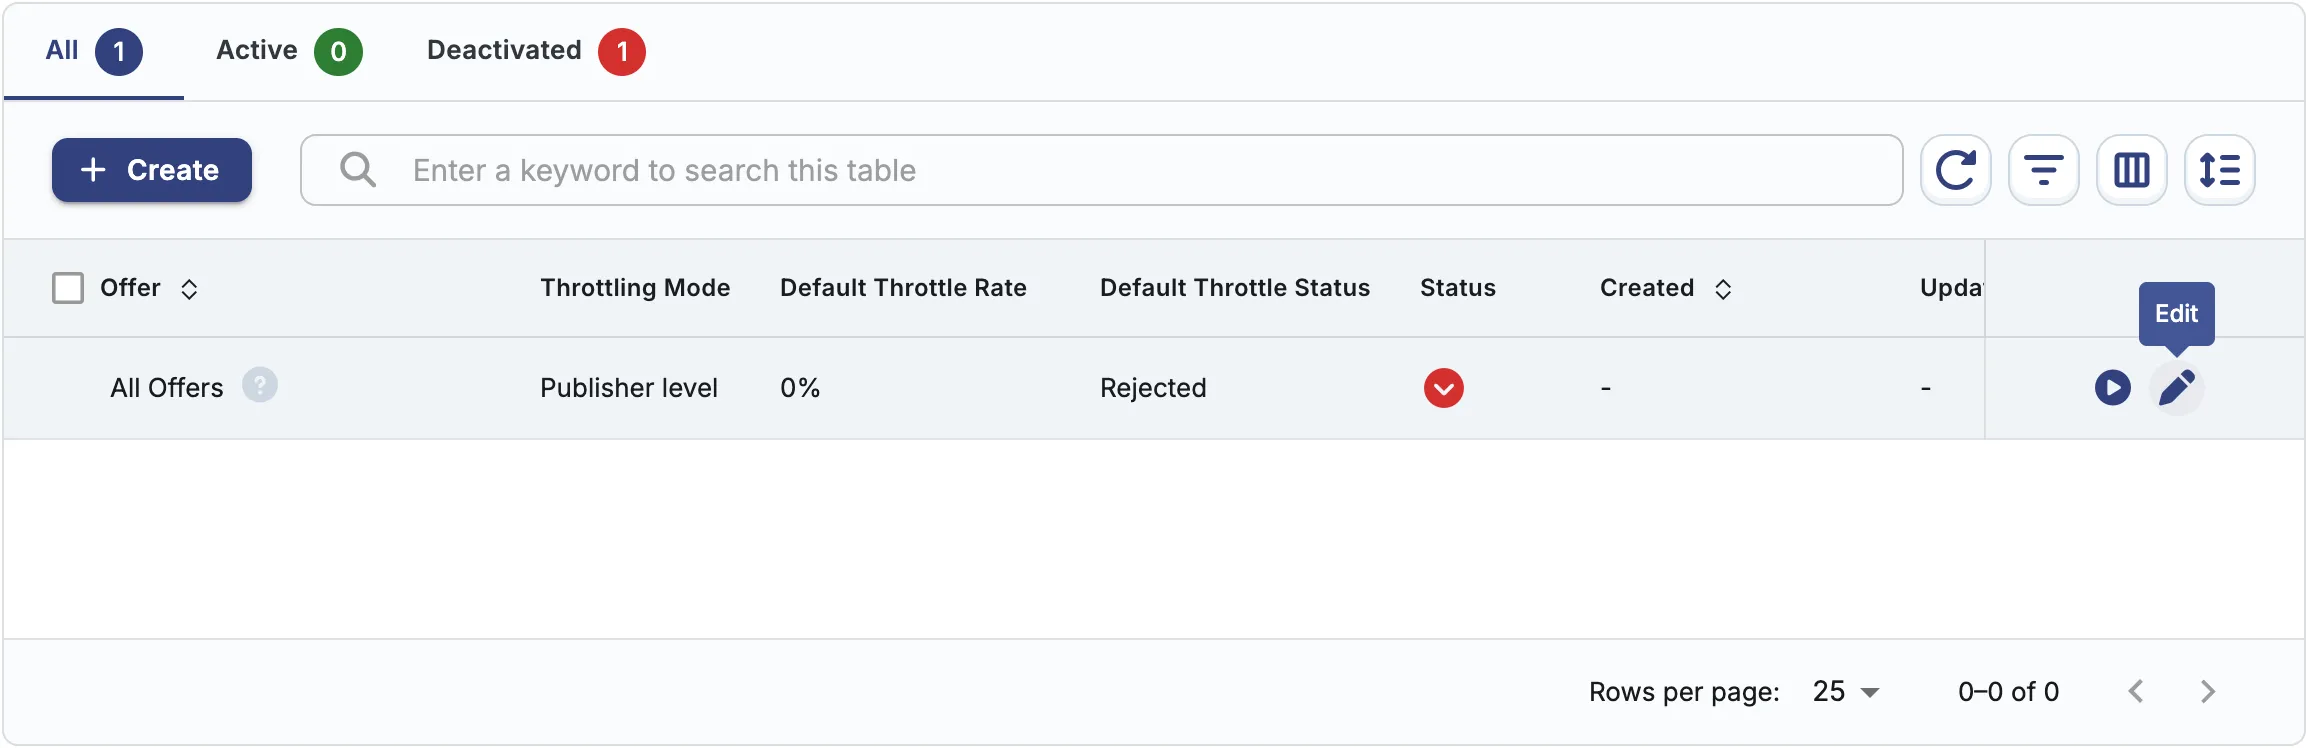This screenshot has height=748, width=2306.
Task: Toggle the select-all checkbox beside Offer
Action: tap(68, 288)
